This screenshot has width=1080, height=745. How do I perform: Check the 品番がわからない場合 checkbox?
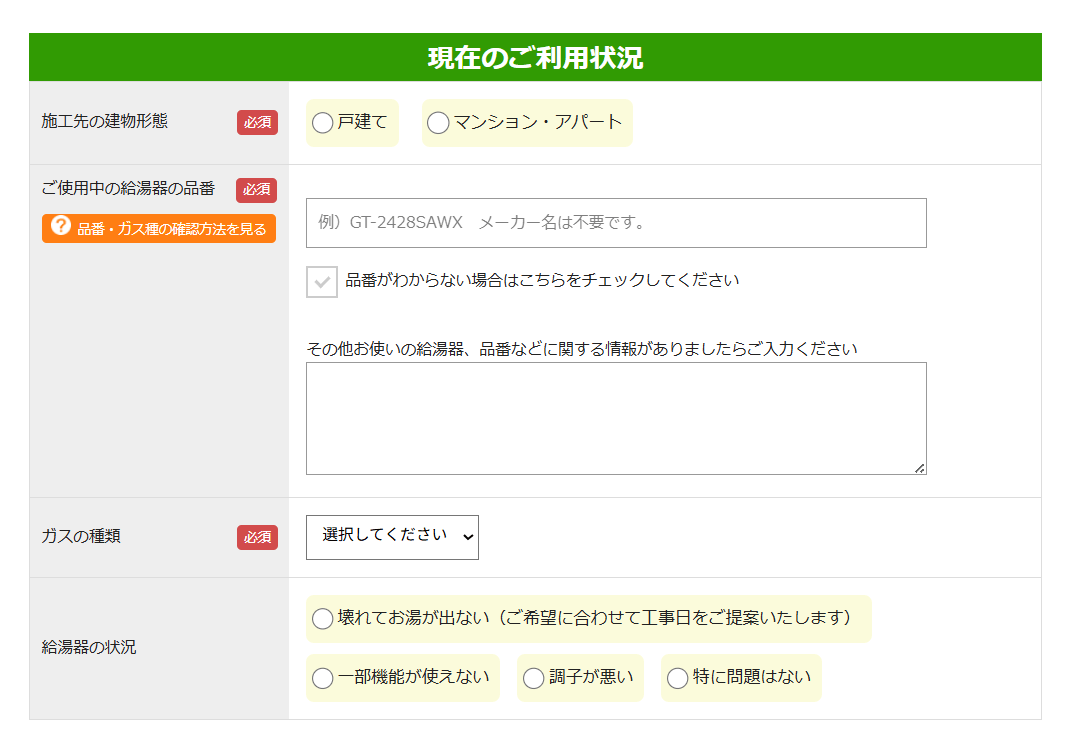(x=322, y=282)
